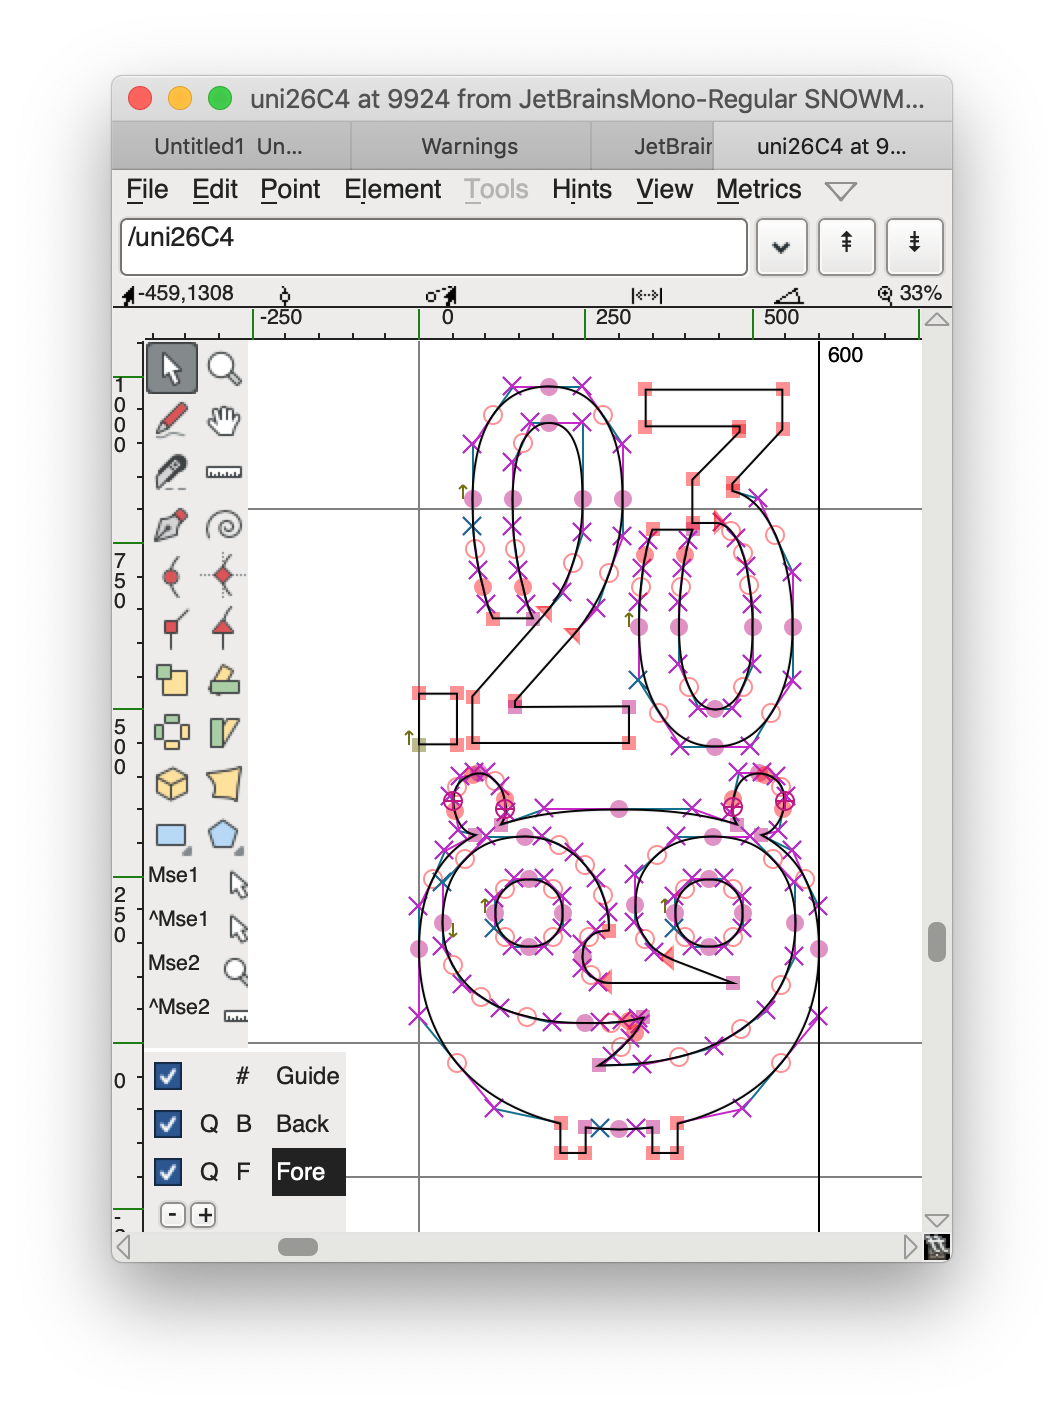This screenshot has height=1410, width=1064.
Task: Open the Metrics menu
Action: [758, 190]
